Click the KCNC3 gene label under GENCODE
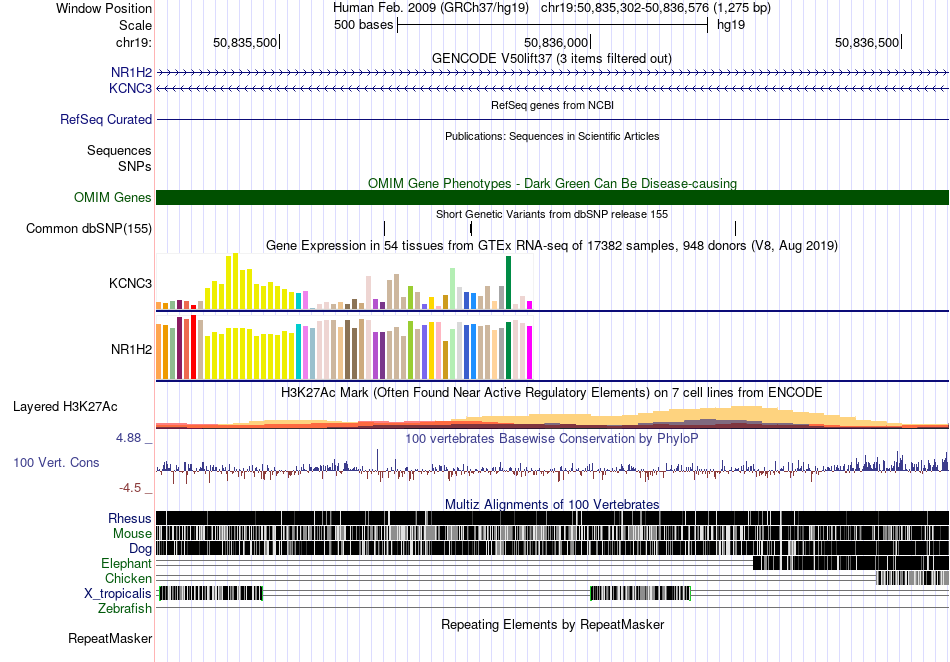The image size is (950, 662). tap(130, 88)
